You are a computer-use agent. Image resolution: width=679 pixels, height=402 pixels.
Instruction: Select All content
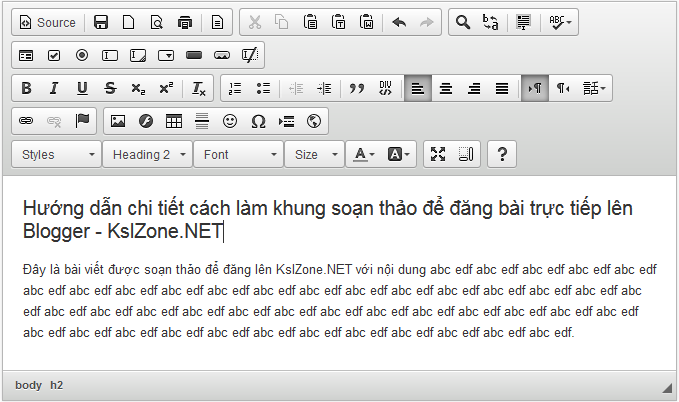point(523,22)
